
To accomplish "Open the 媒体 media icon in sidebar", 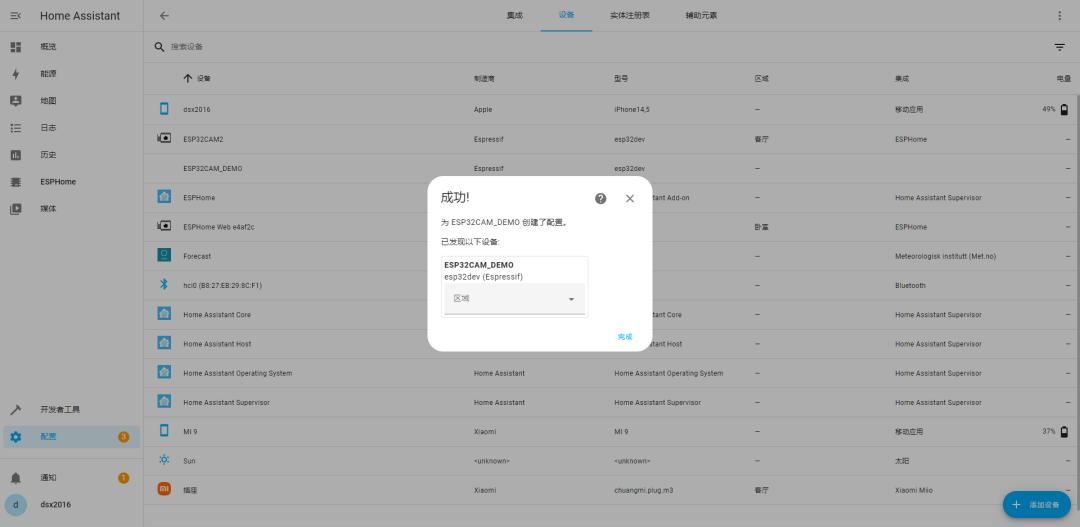I will 15,209.
